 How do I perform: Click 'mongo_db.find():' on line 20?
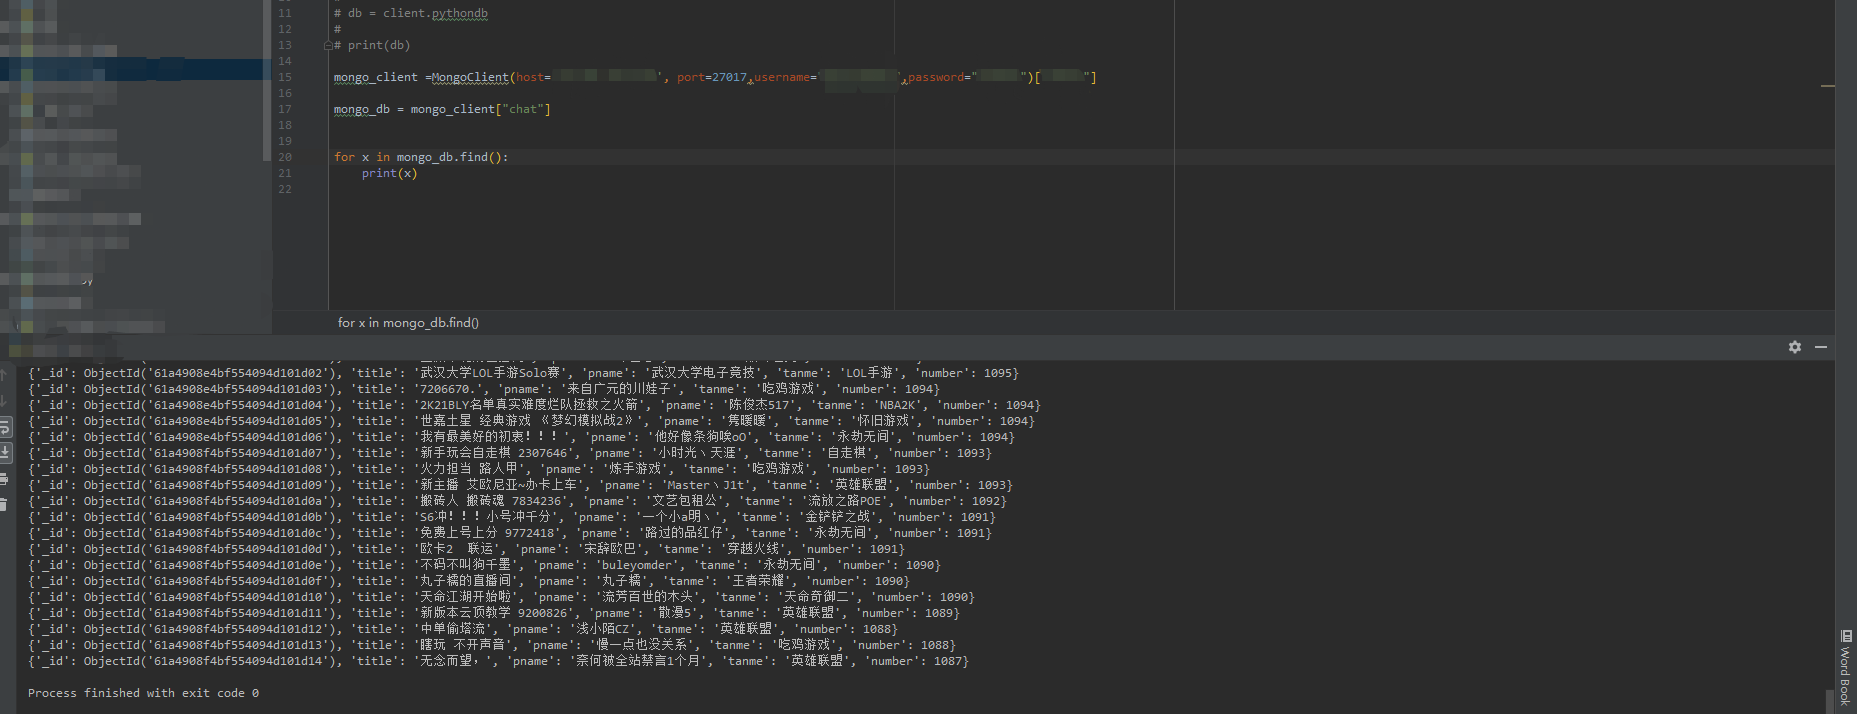pos(452,157)
